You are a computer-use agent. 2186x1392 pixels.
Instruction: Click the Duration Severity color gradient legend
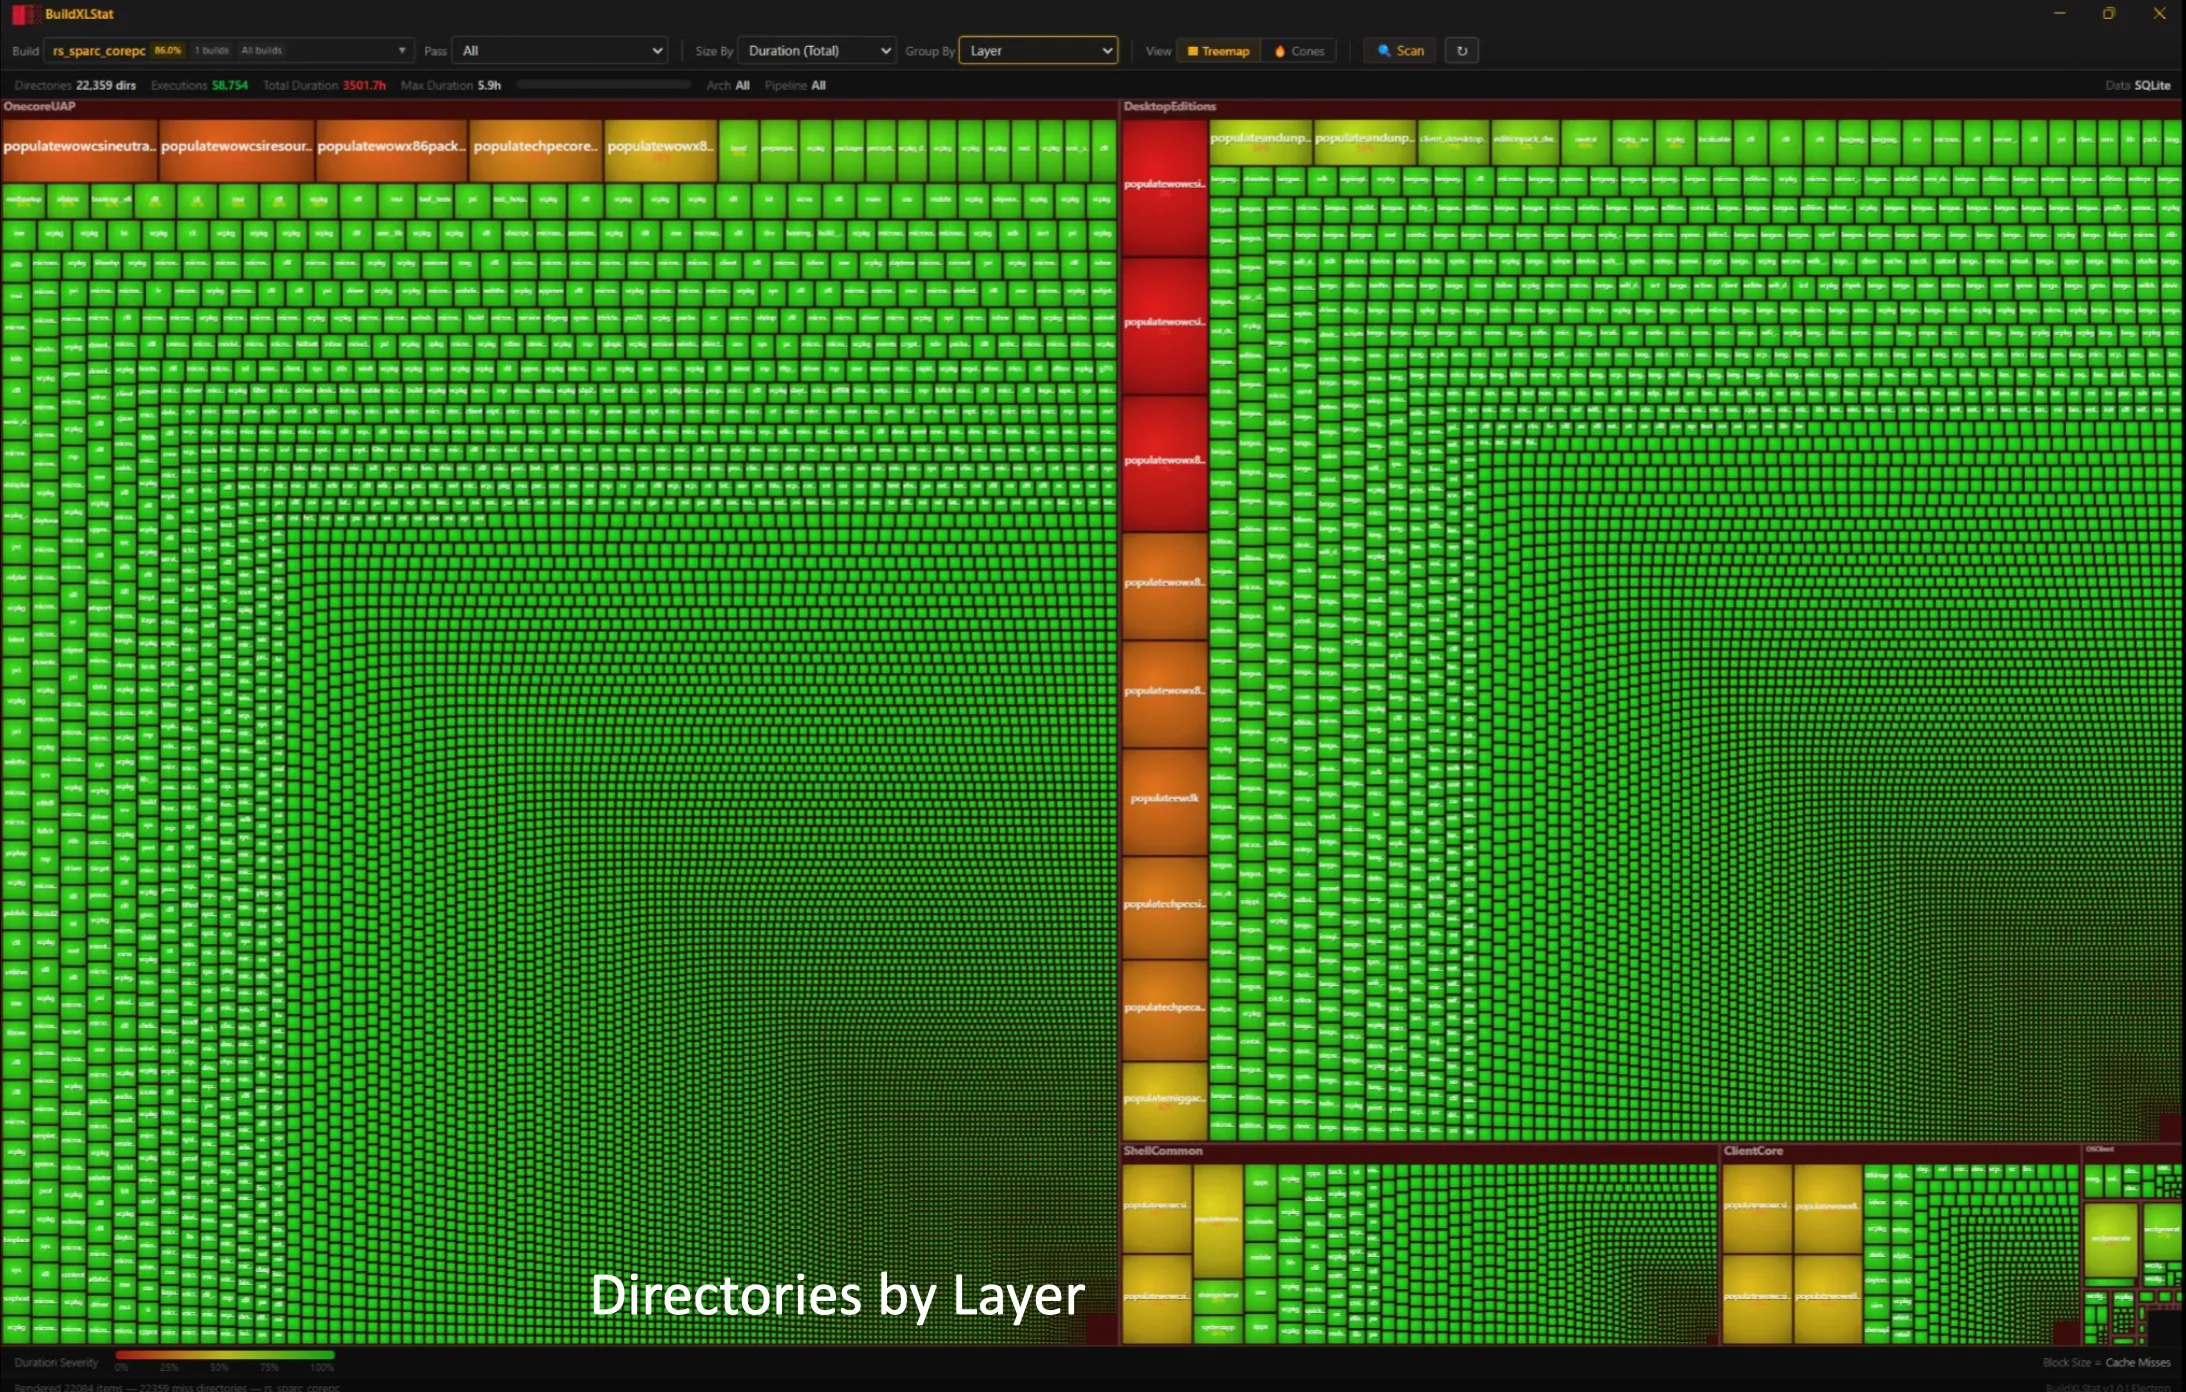[x=225, y=1356]
